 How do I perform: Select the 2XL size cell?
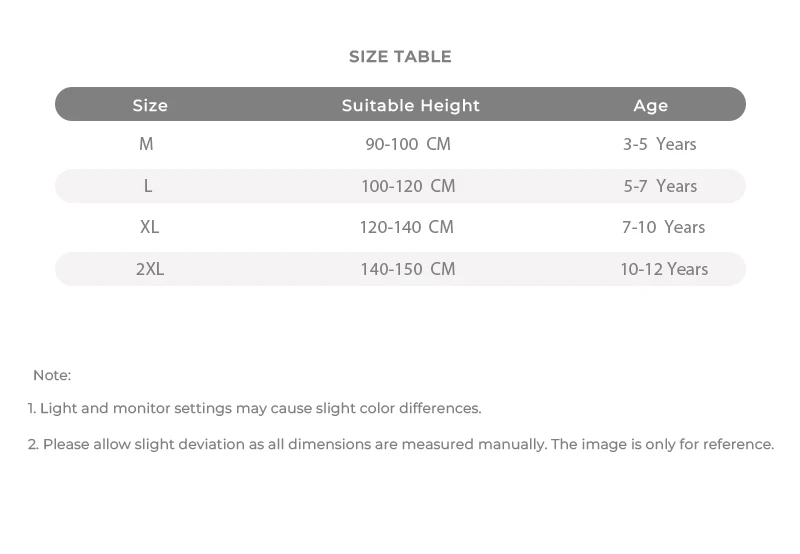150,269
